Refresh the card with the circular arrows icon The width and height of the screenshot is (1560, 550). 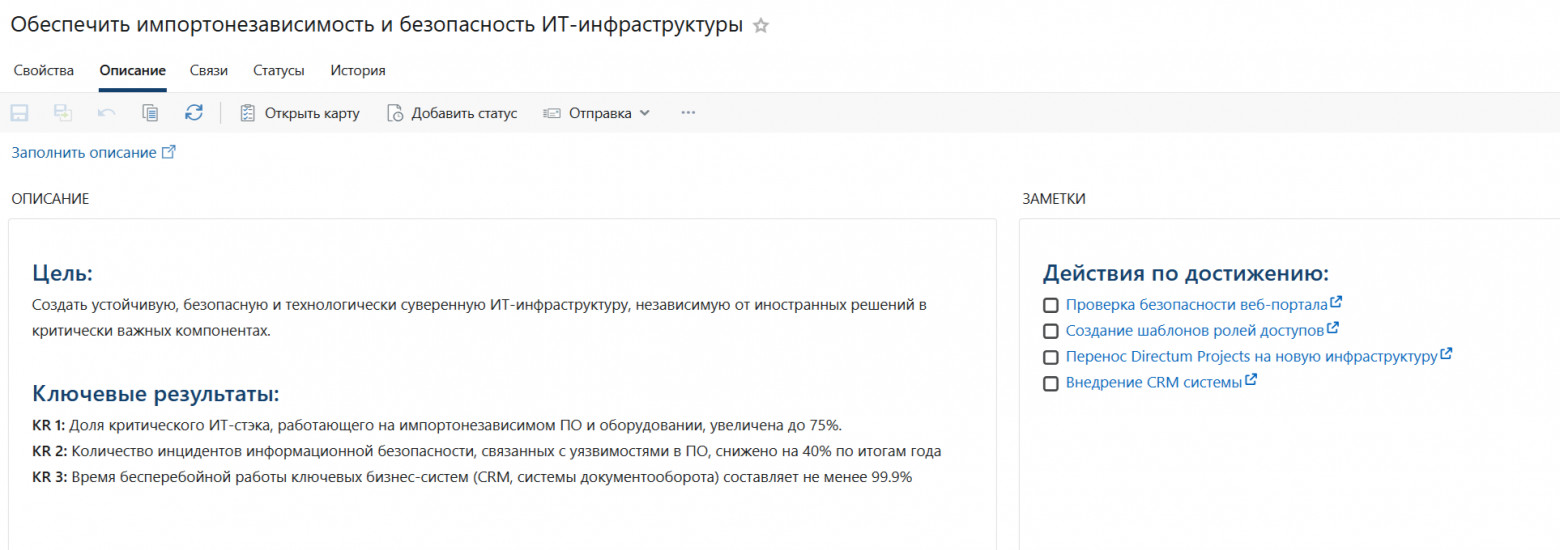click(x=194, y=113)
